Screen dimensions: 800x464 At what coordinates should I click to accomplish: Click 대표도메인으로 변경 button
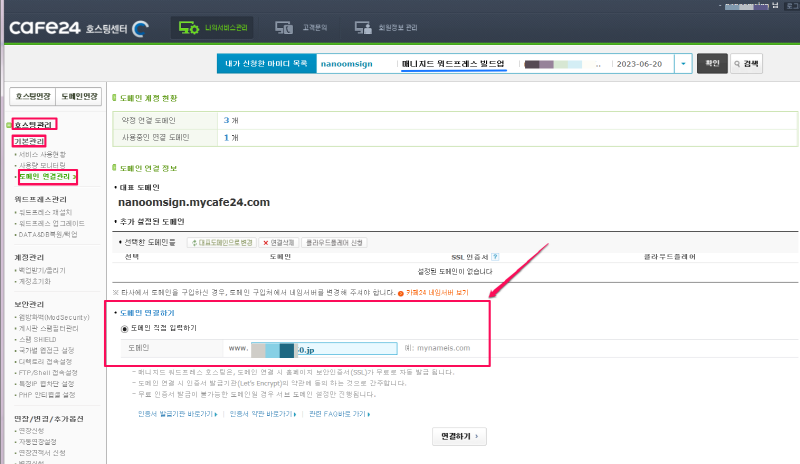pos(221,242)
